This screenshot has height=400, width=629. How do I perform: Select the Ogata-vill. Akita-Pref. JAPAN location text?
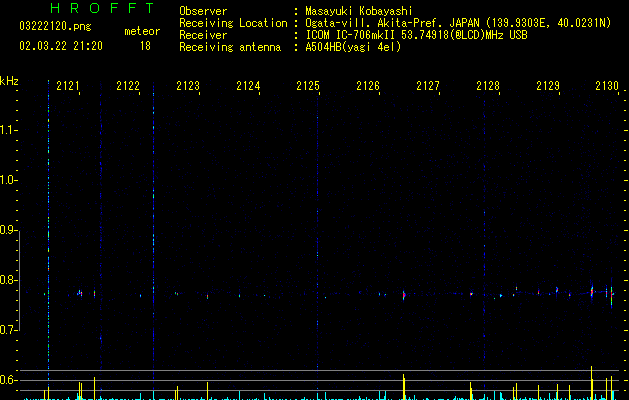(458, 23)
